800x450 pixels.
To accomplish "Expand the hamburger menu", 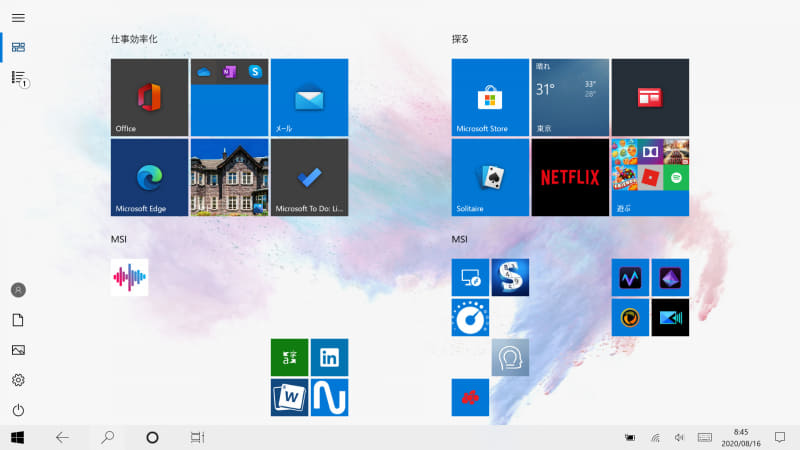I will click(x=18, y=18).
